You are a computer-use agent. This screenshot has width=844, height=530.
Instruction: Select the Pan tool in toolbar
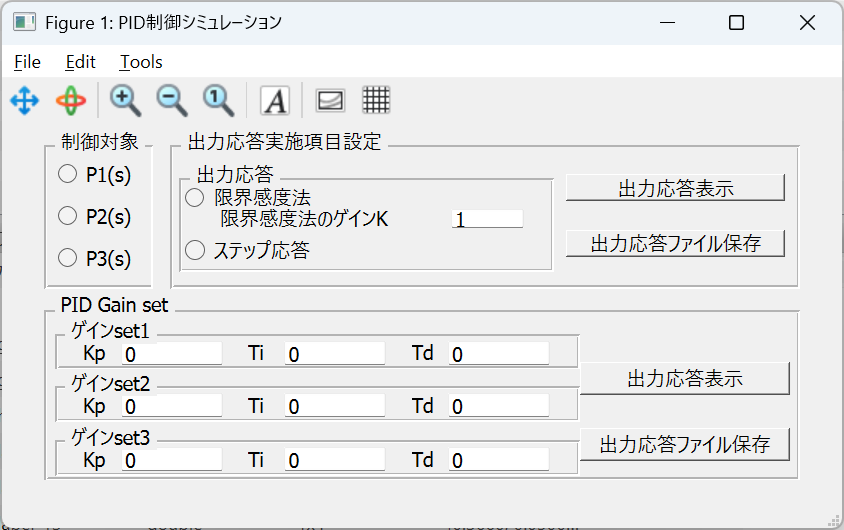click(24, 100)
